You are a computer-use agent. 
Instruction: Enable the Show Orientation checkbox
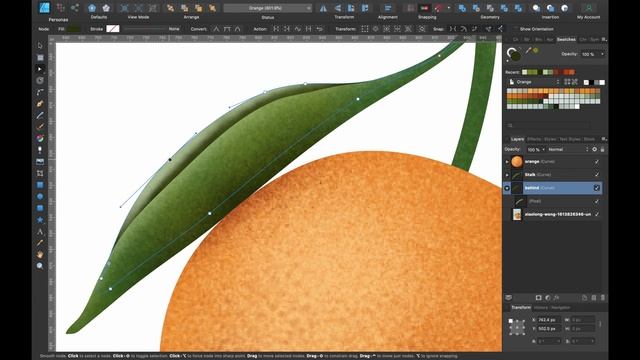click(515, 29)
